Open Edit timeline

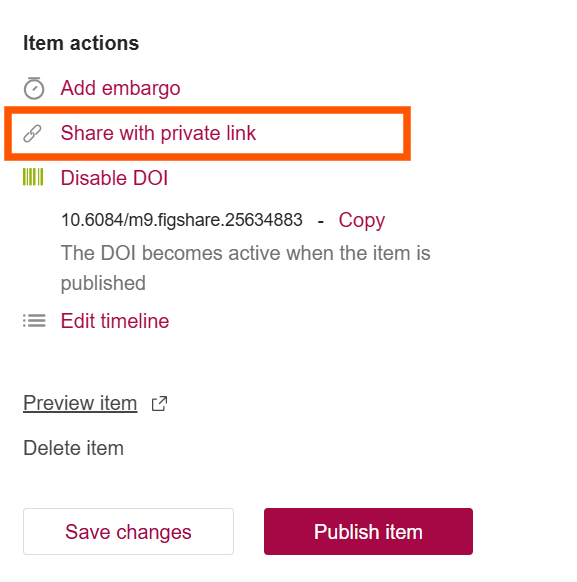[115, 321]
